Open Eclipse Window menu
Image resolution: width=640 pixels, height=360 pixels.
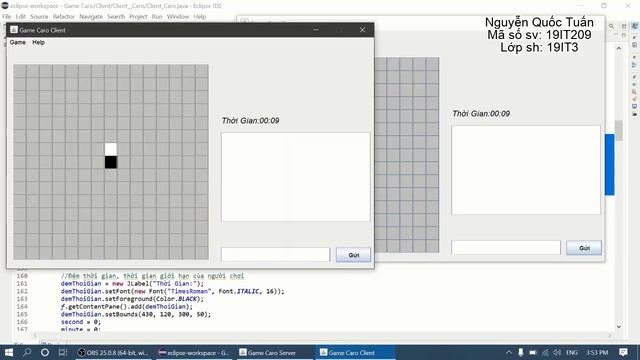(x=178, y=17)
